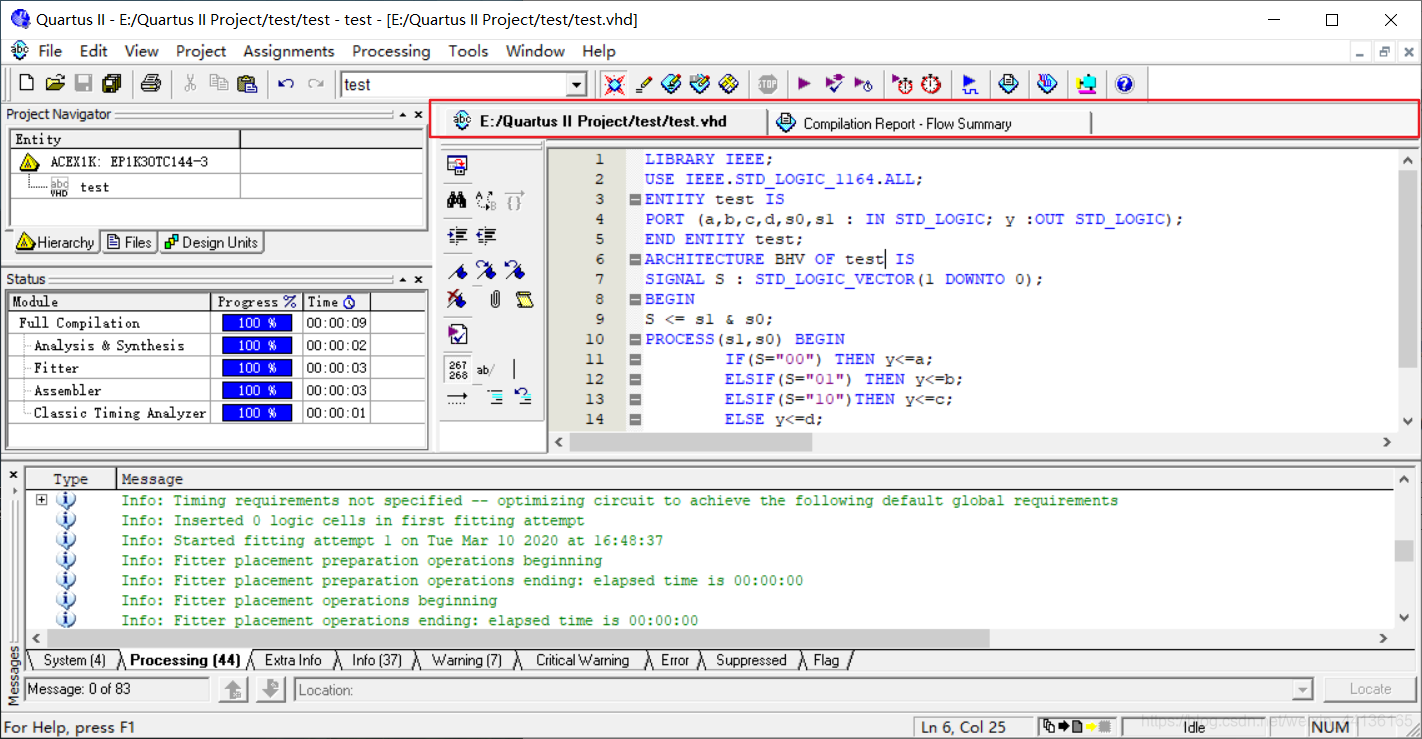The height and width of the screenshot is (739, 1422).
Task: Collapse the IF statement fold on line 11
Action: (x=635, y=359)
